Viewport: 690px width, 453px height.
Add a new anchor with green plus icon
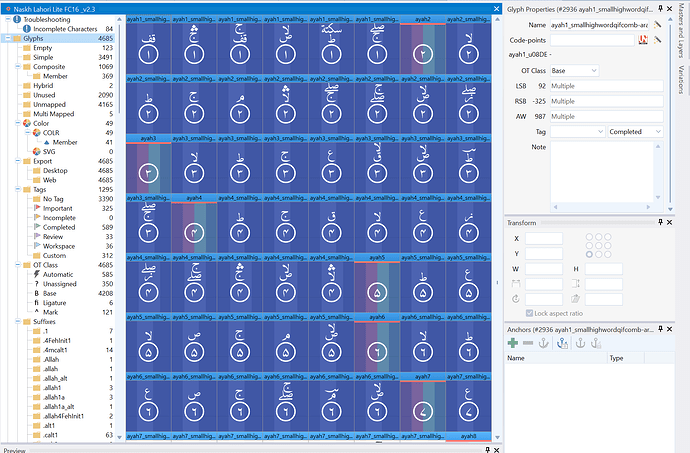tap(513, 343)
